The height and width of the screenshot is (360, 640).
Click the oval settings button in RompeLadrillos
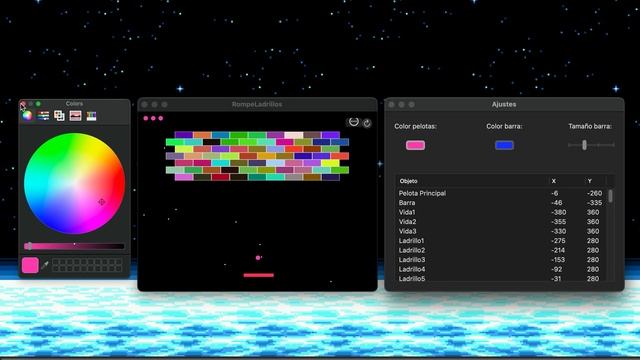tap(353, 122)
